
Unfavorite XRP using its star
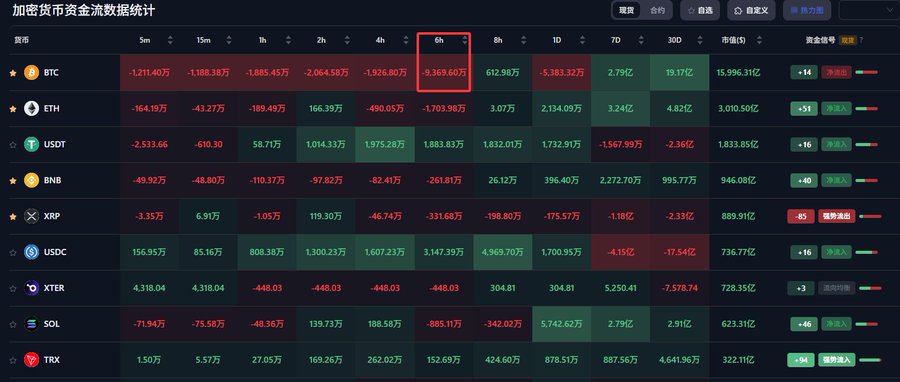[x=13, y=216]
